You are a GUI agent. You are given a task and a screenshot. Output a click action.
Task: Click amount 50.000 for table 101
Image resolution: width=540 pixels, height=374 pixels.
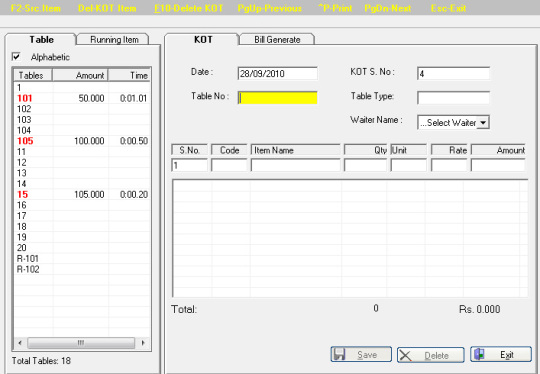point(91,98)
